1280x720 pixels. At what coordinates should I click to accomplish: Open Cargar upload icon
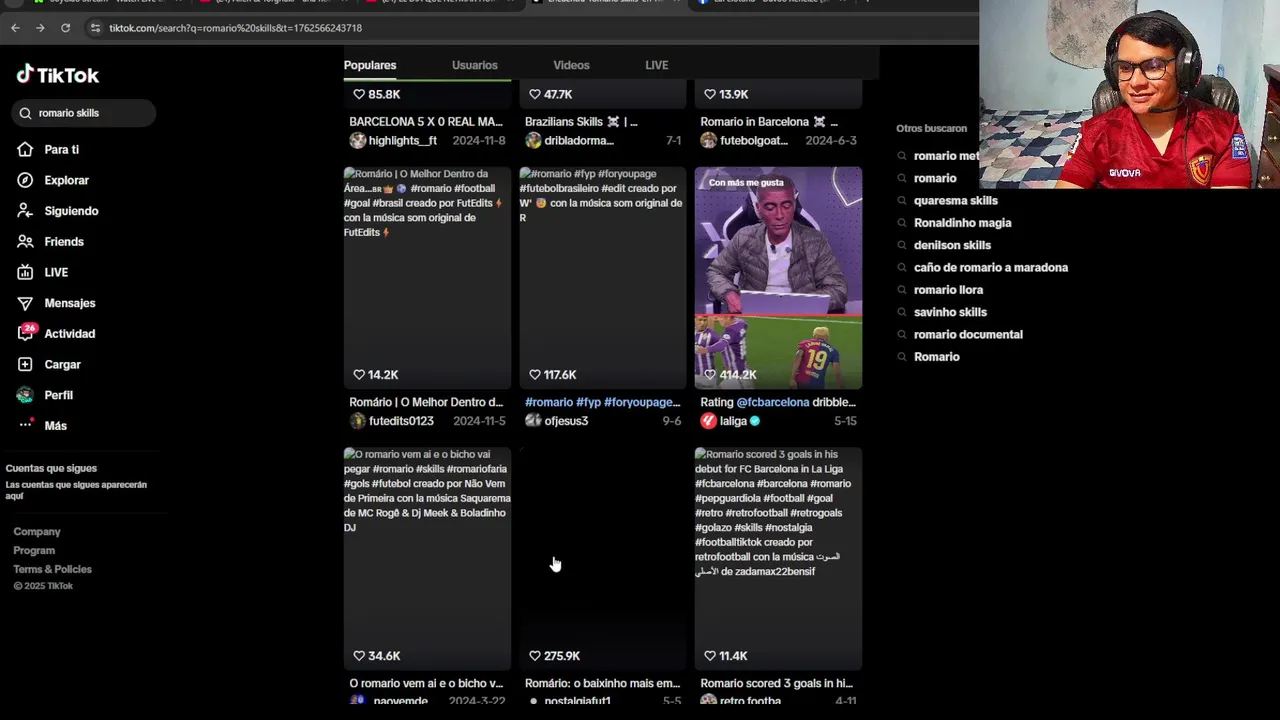point(25,364)
